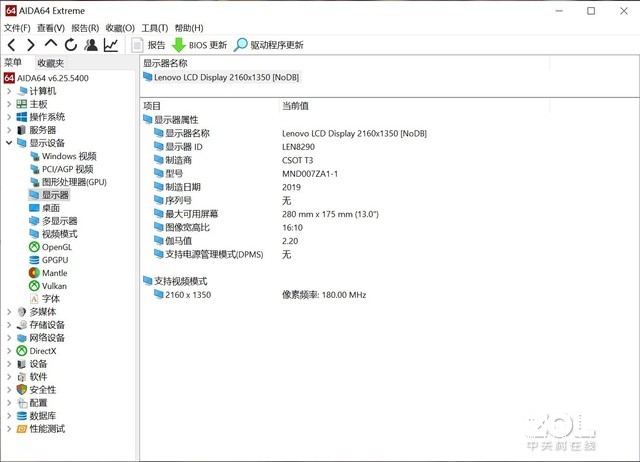
Task: Switch to the 收藏夹 tab
Action: [51, 63]
